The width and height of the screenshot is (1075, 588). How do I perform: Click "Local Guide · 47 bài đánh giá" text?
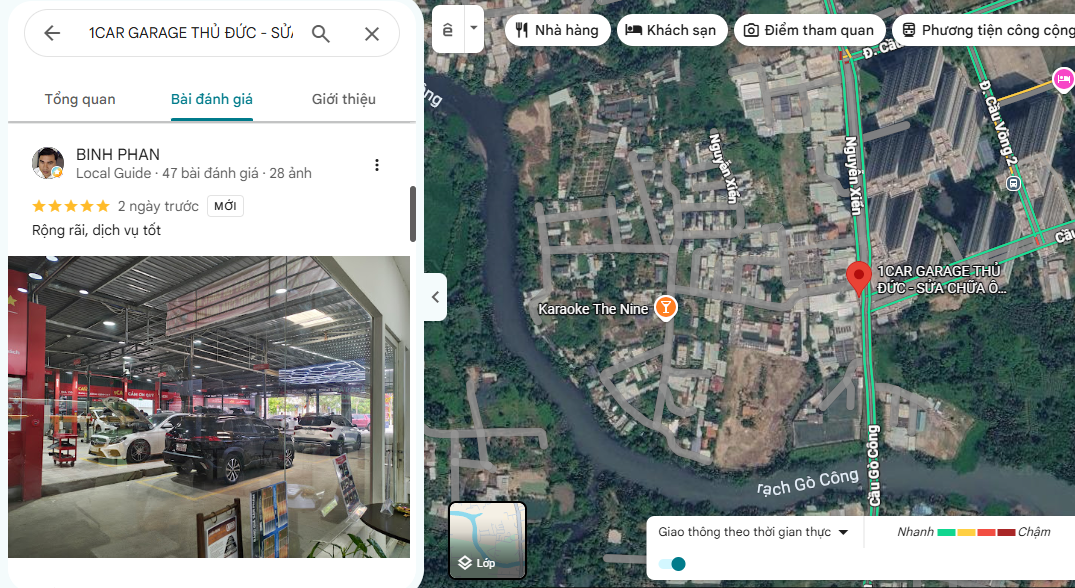167,173
